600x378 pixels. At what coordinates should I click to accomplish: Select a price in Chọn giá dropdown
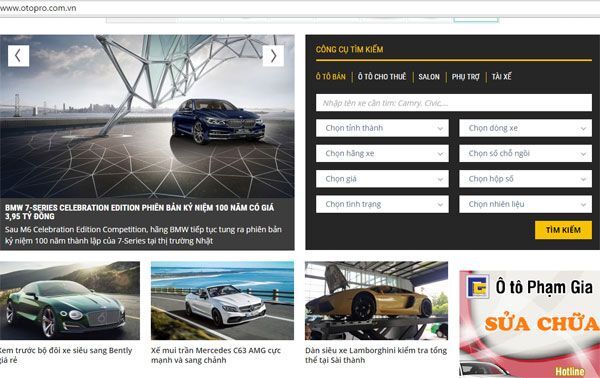click(382, 179)
